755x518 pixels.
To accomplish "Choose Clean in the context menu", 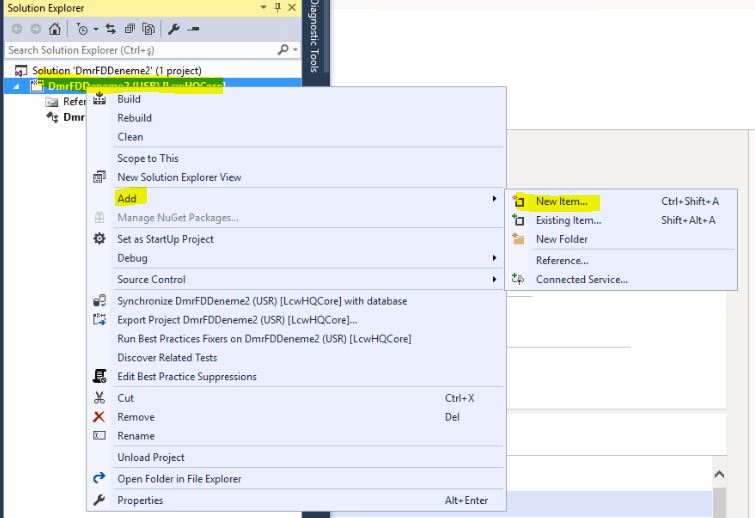I will coord(130,137).
